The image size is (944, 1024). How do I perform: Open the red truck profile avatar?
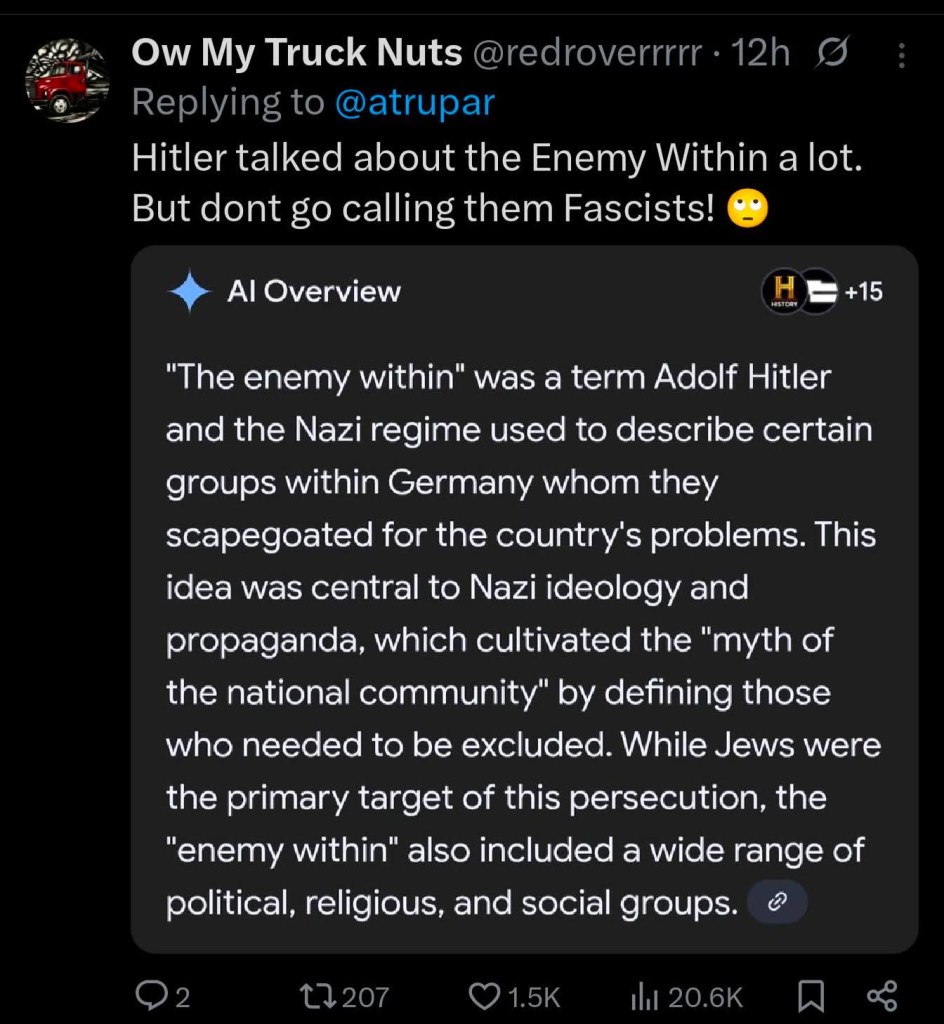66,82
